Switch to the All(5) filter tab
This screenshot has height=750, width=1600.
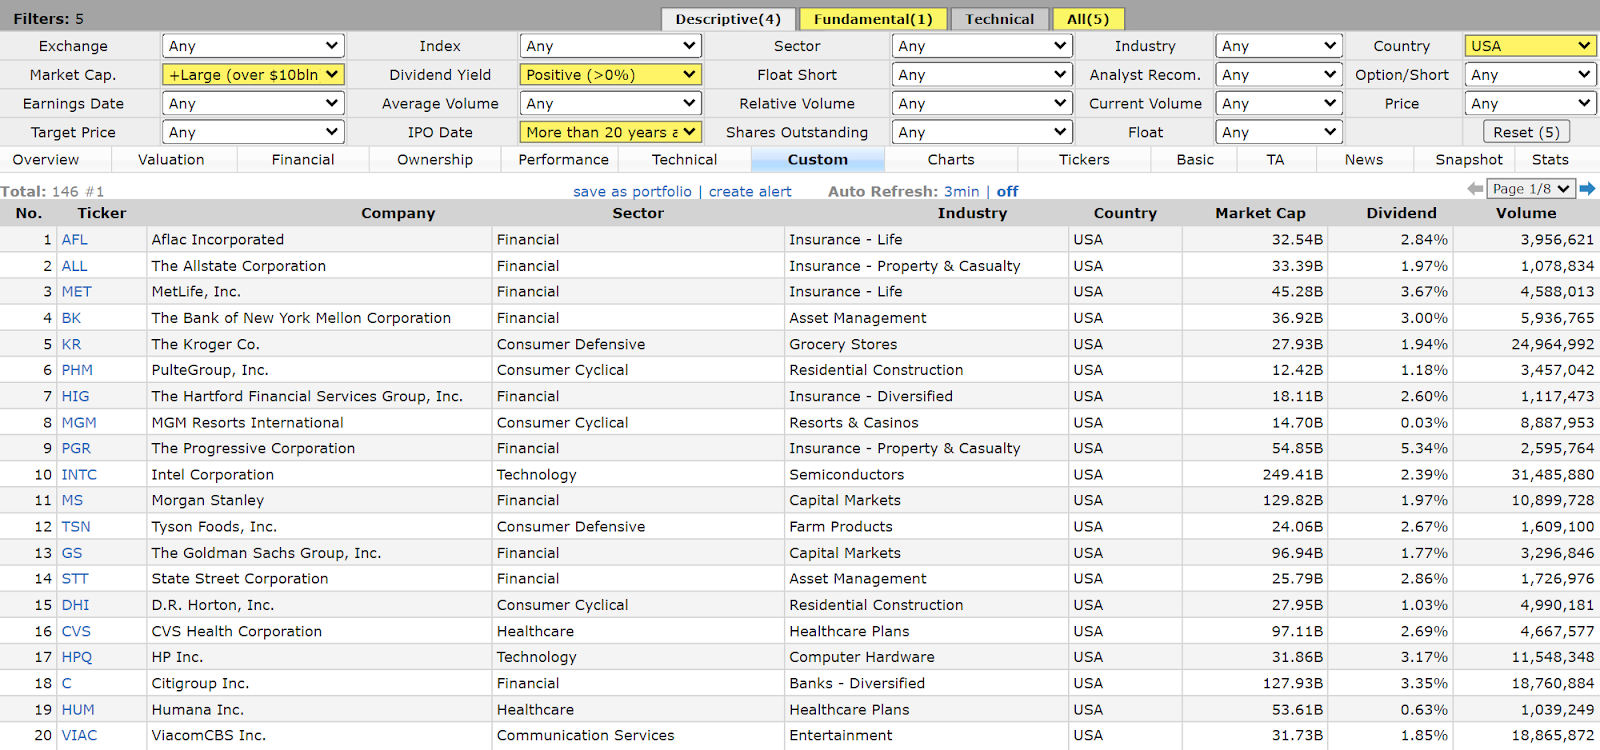point(1088,19)
